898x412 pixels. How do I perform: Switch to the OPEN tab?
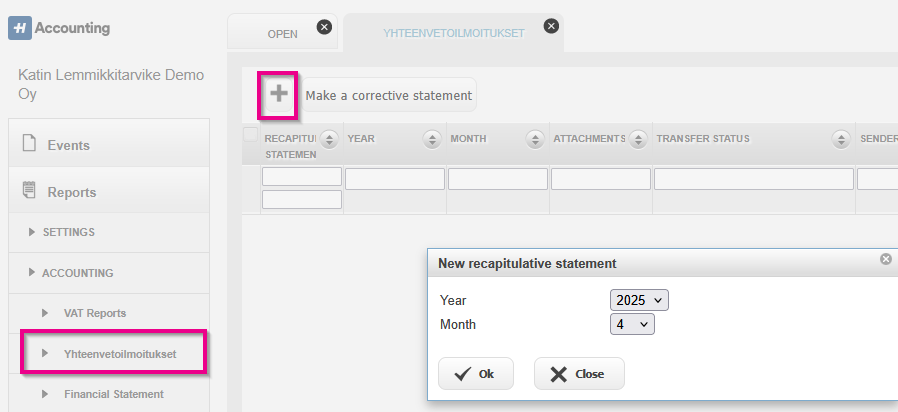[x=282, y=34]
